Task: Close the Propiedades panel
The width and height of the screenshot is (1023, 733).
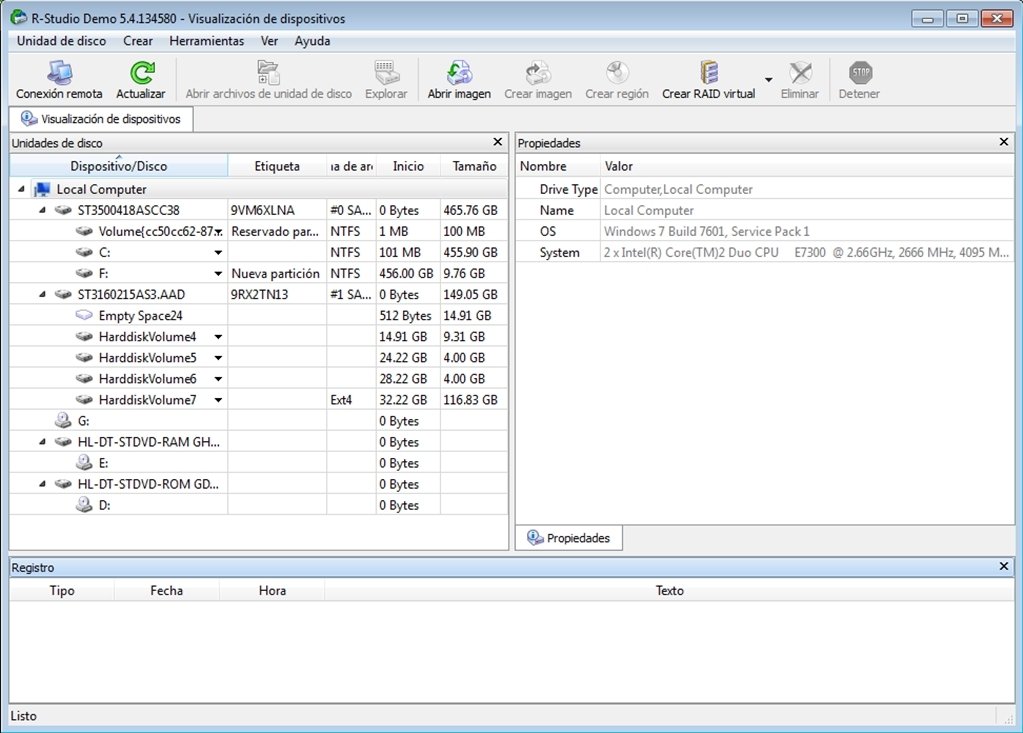Action: tap(1004, 142)
